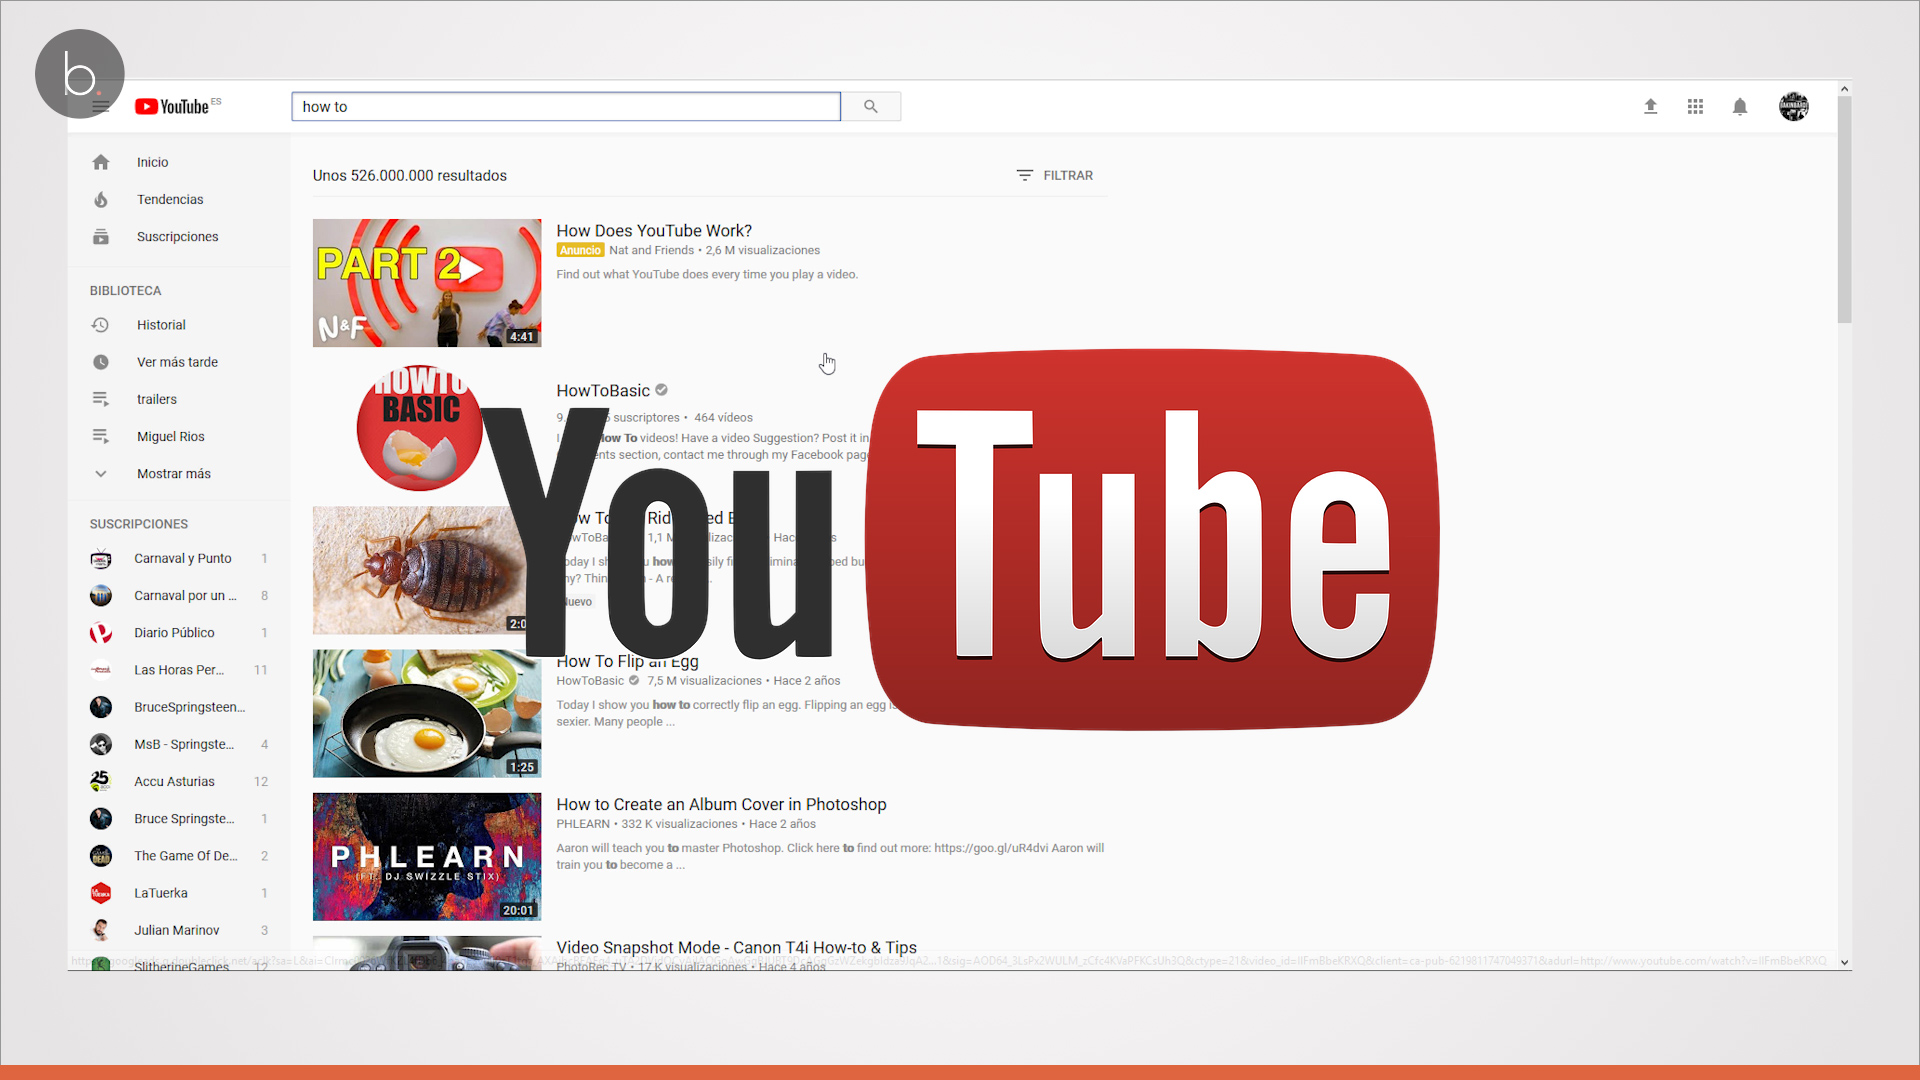Click the SUSCRIPCIONES section heading

pos(138,524)
